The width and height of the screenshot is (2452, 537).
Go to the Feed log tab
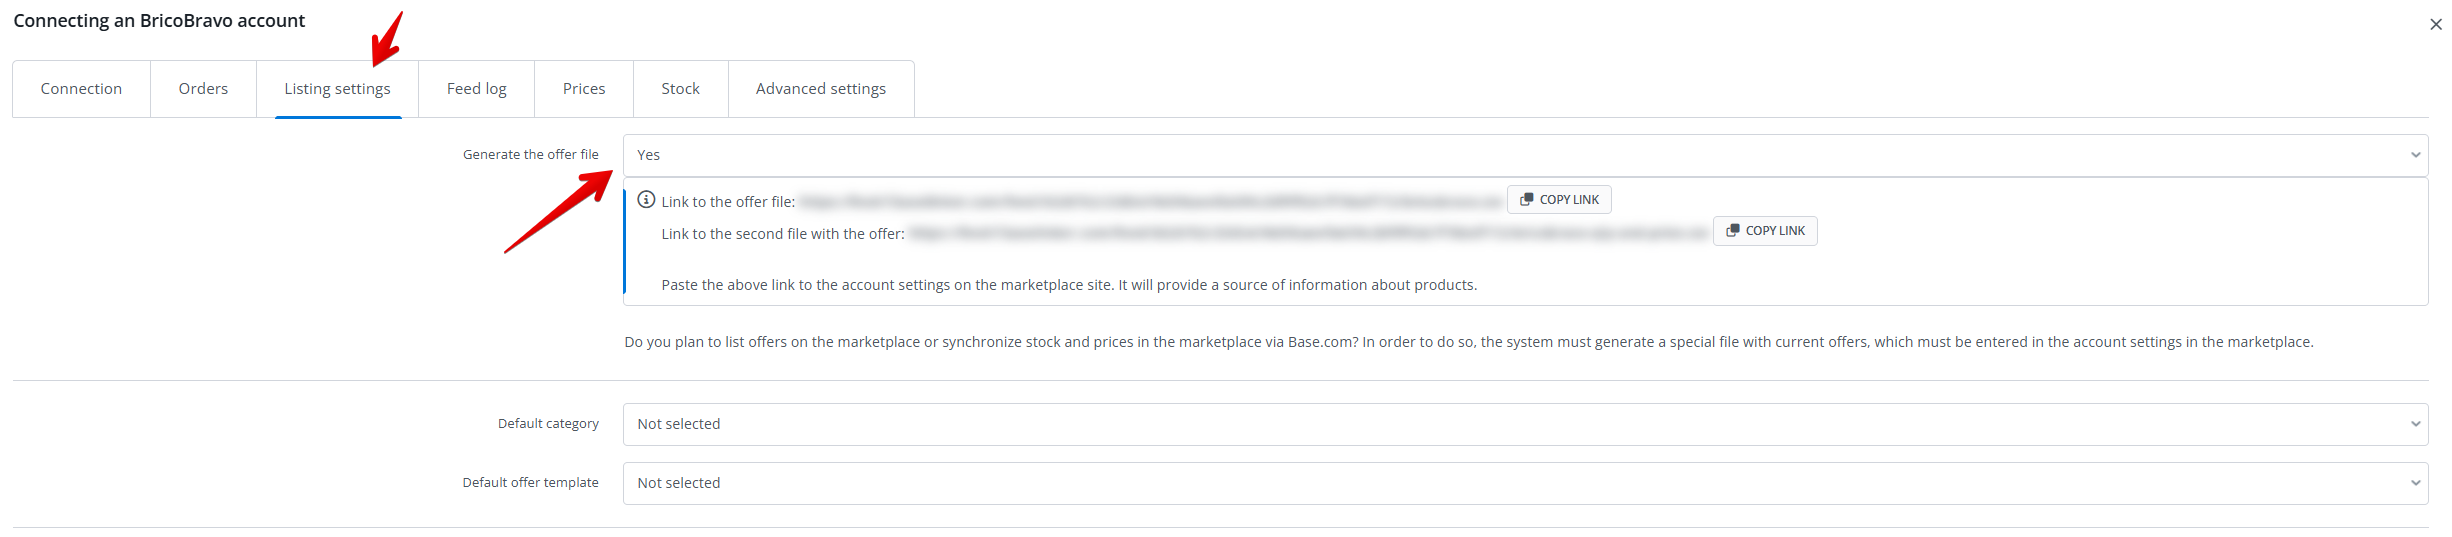tap(476, 89)
